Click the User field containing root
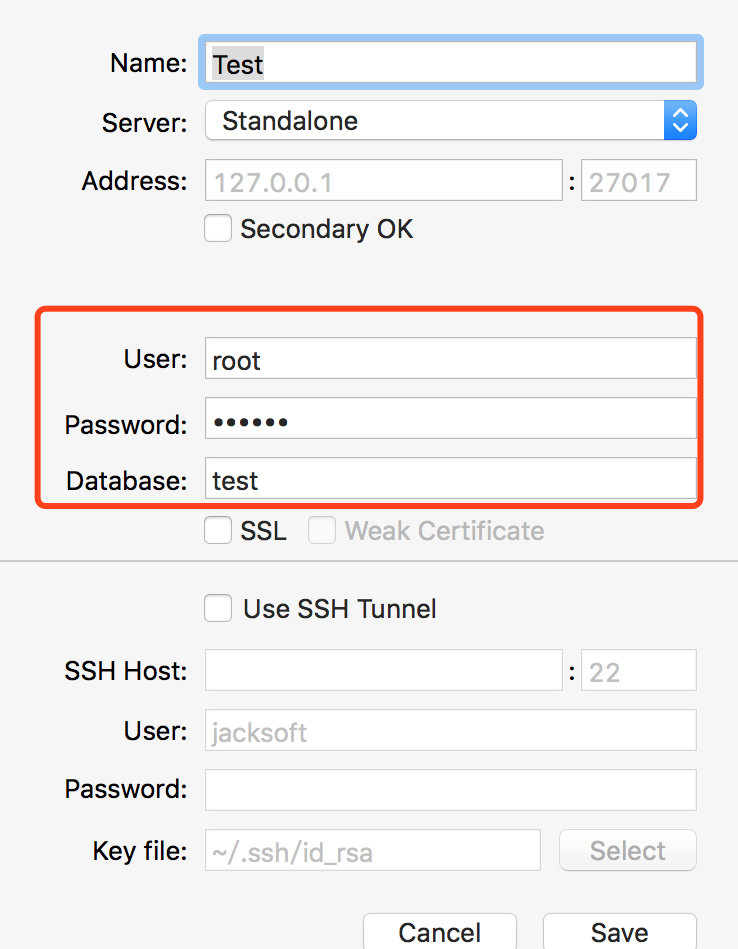Image resolution: width=738 pixels, height=949 pixels. 450,358
